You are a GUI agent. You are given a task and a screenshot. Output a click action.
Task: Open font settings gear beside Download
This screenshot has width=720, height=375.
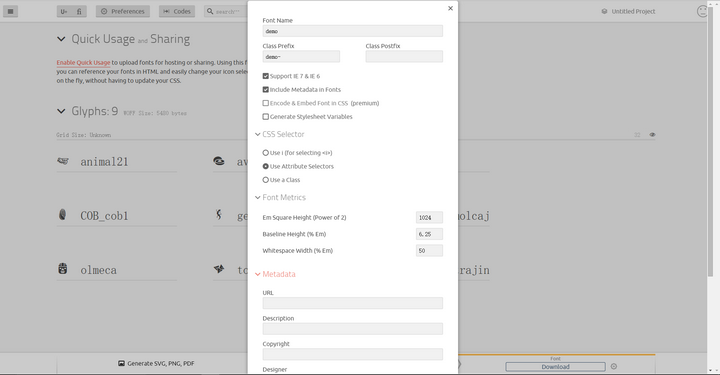(x=614, y=366)
